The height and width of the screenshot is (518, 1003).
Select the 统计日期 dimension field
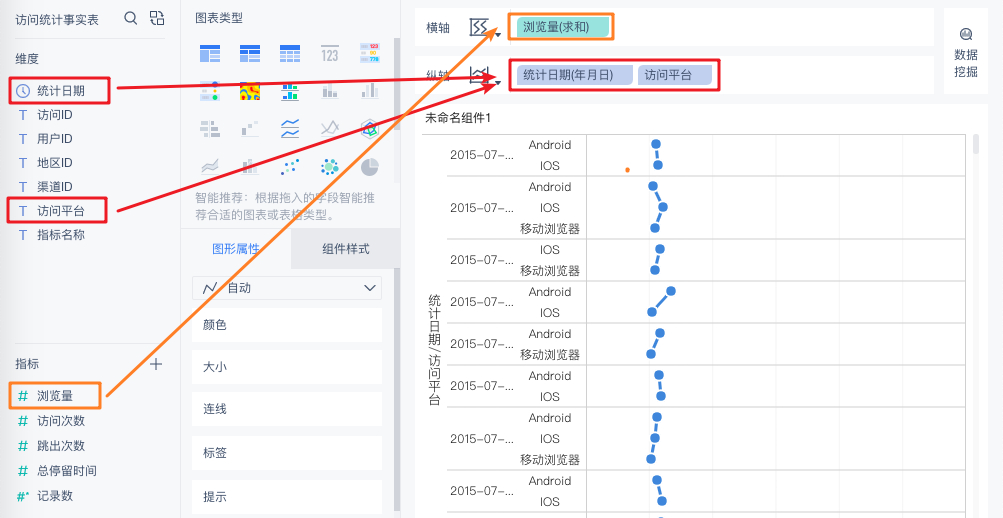pyautogui.click(x=59, y=91)
